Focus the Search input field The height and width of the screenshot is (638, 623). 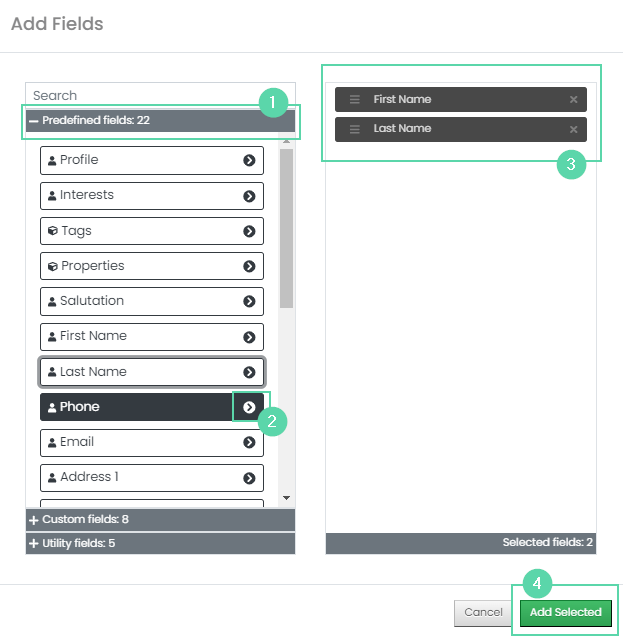[146, 96]
